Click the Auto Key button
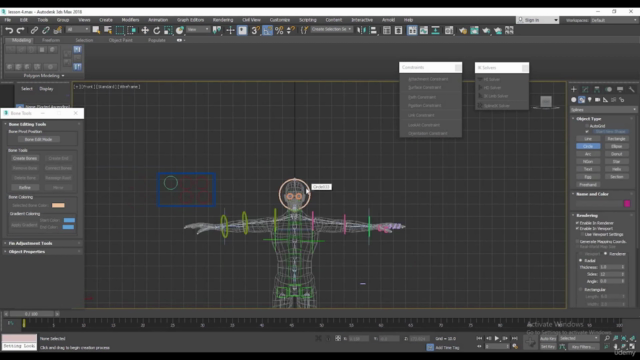This screenshot has width=640, height=360. (x=548, y=339)
